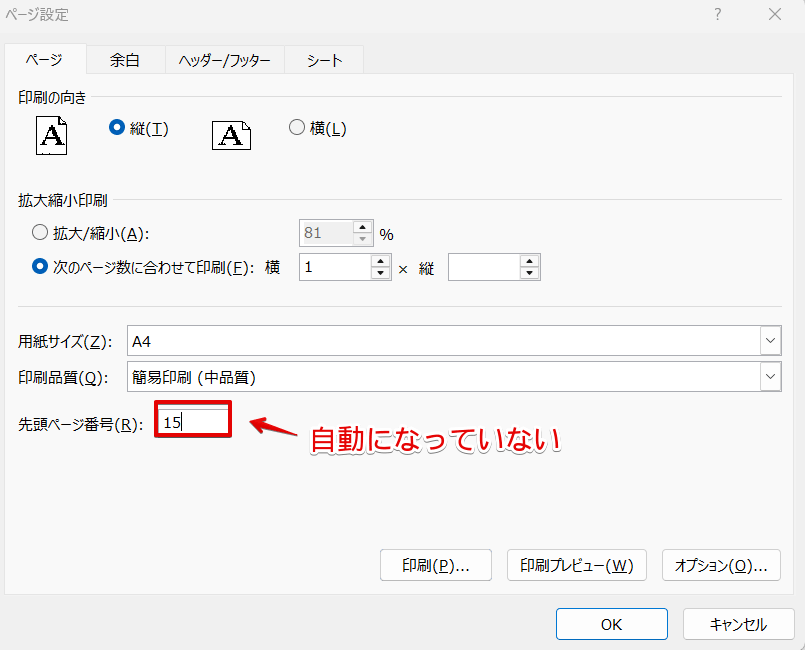Select the 拡大/縮小(A) radio button
Viewport: 805px width, 650px height.
pos(40,233)
